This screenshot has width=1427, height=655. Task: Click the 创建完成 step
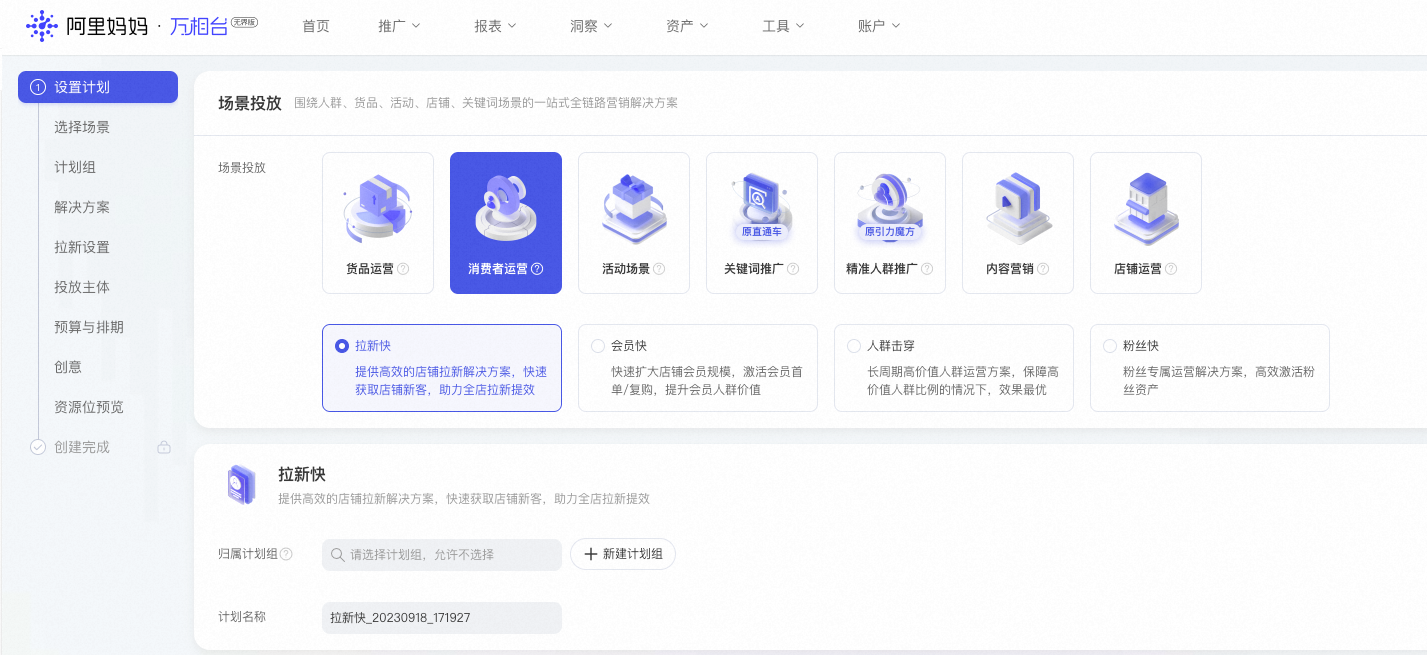[82, 447]
